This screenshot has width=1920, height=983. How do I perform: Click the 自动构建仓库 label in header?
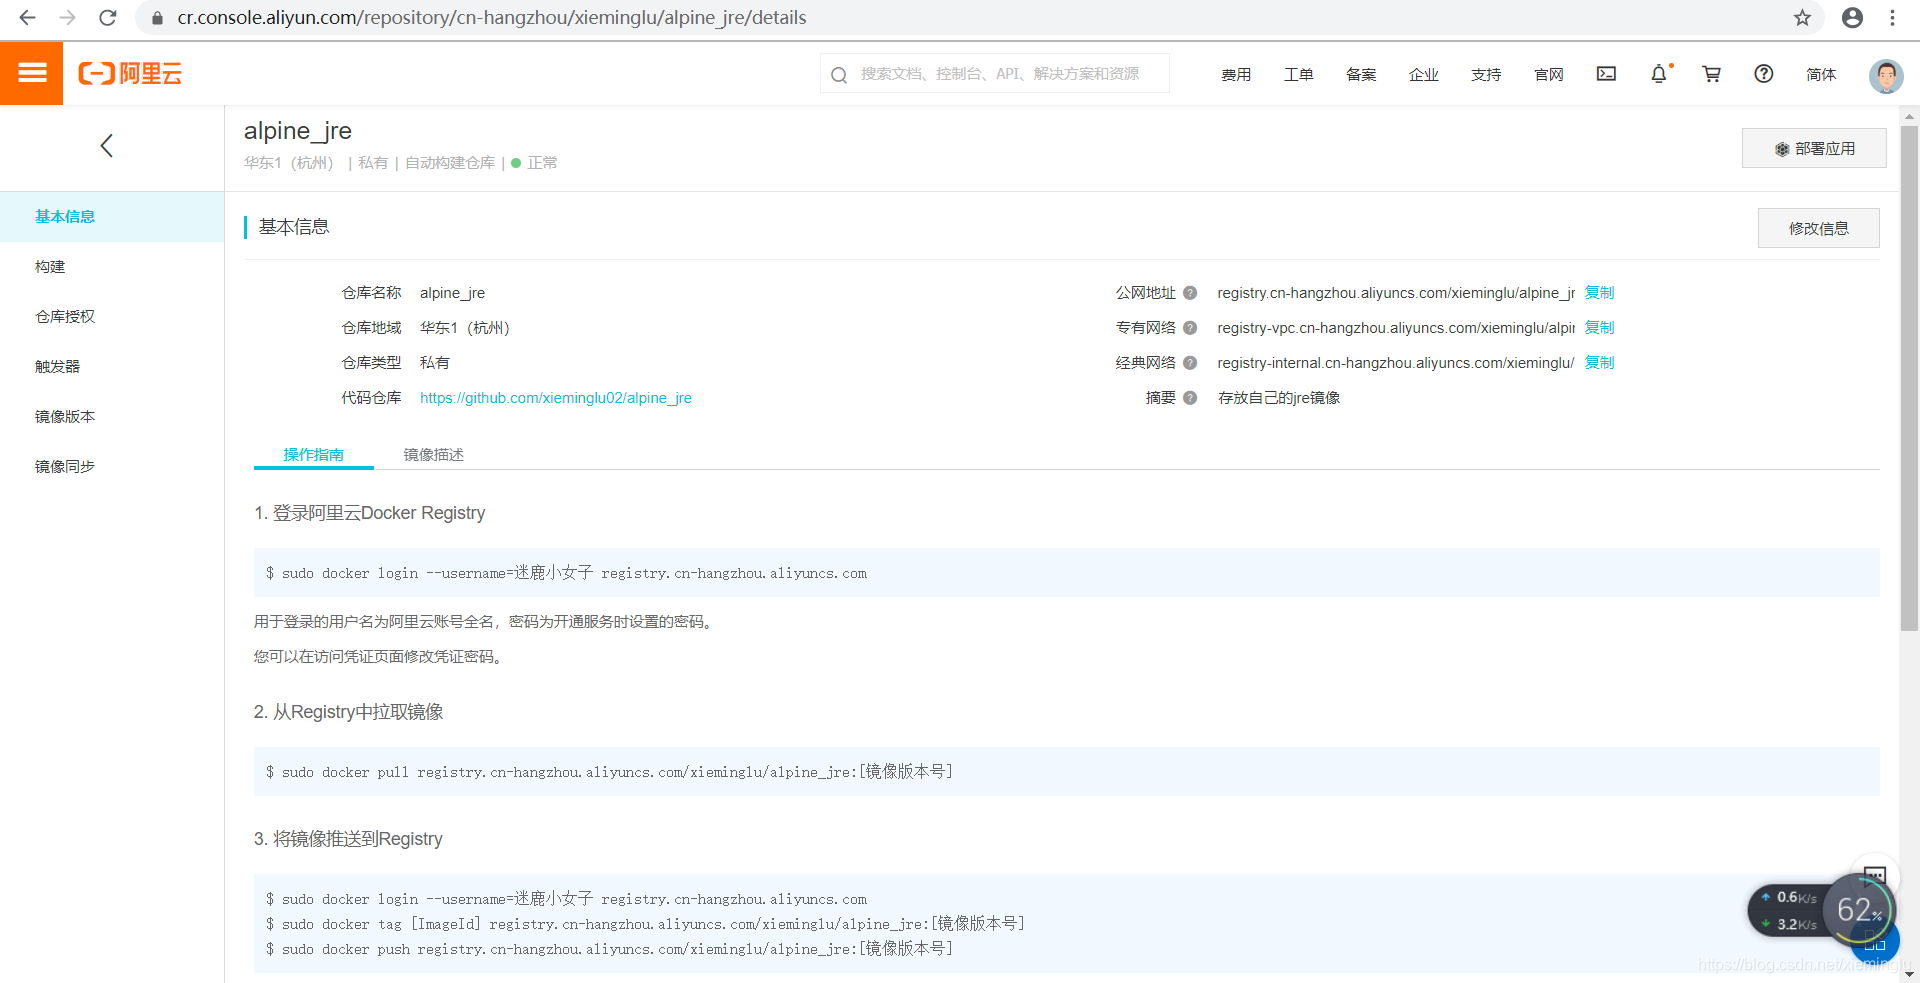450,163
